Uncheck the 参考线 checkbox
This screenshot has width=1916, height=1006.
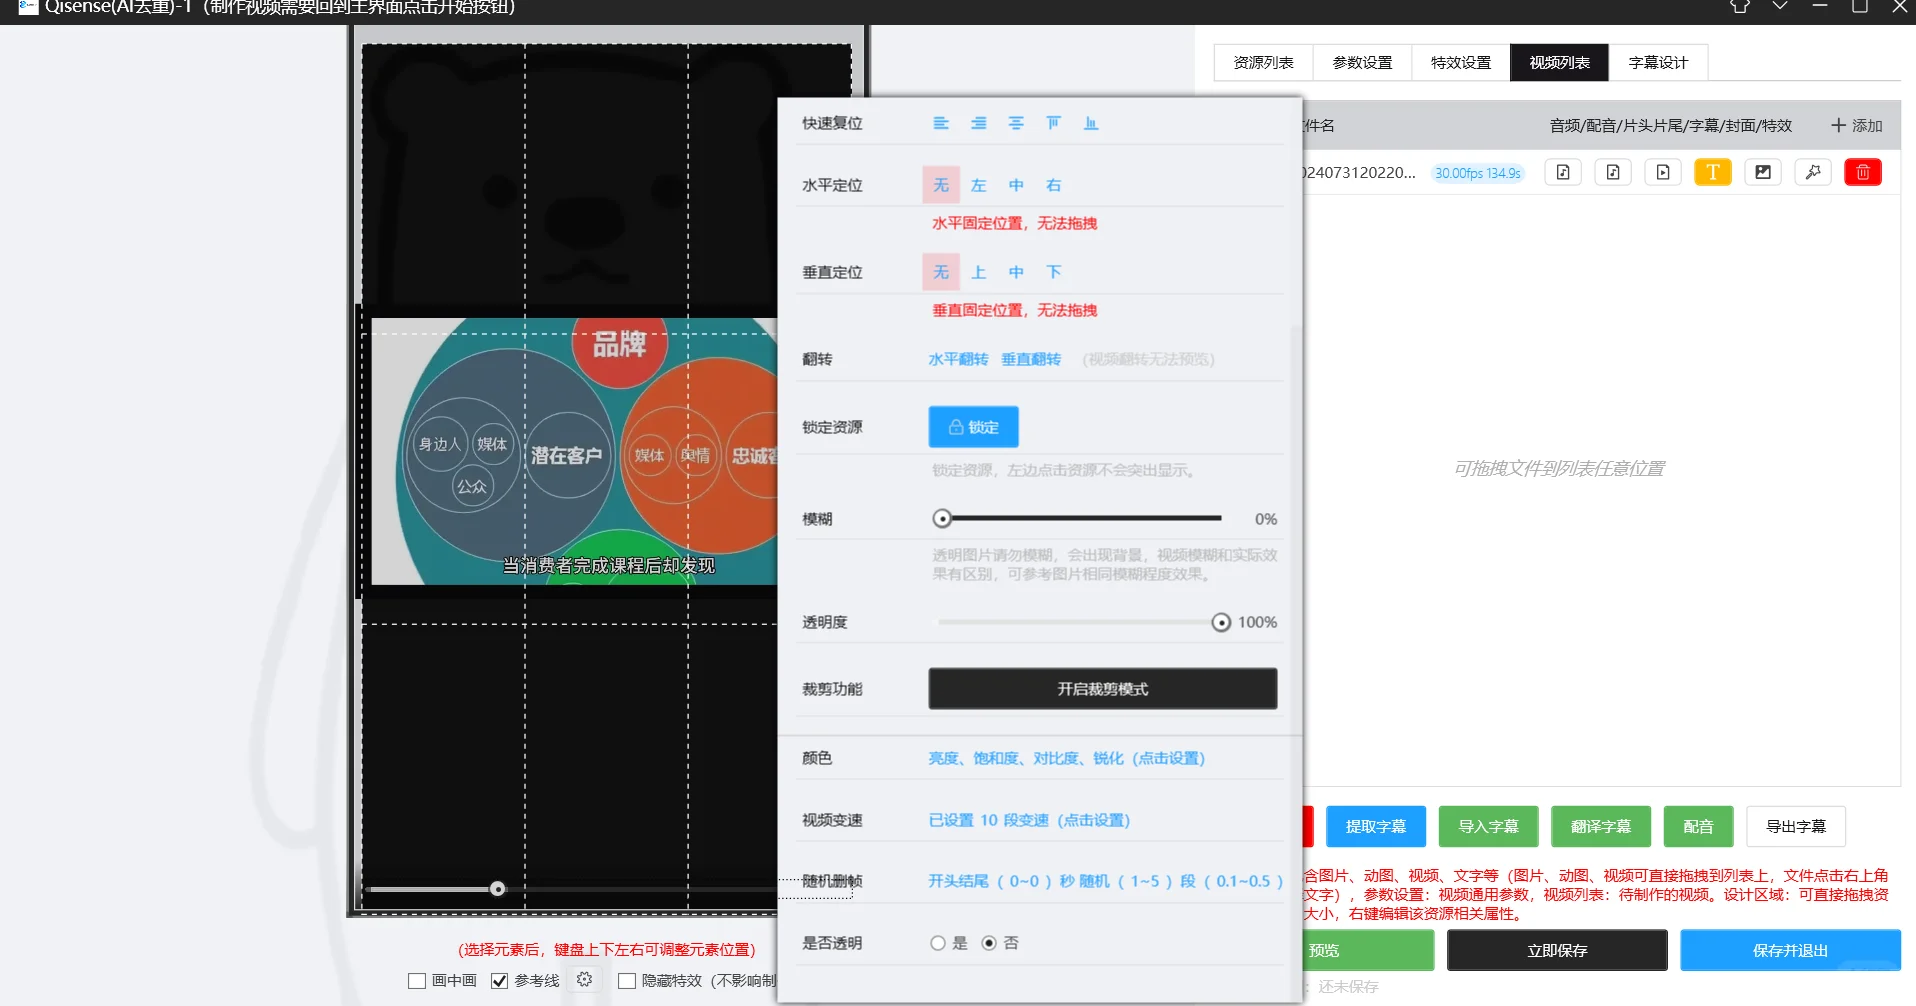(x=499, y=981)
